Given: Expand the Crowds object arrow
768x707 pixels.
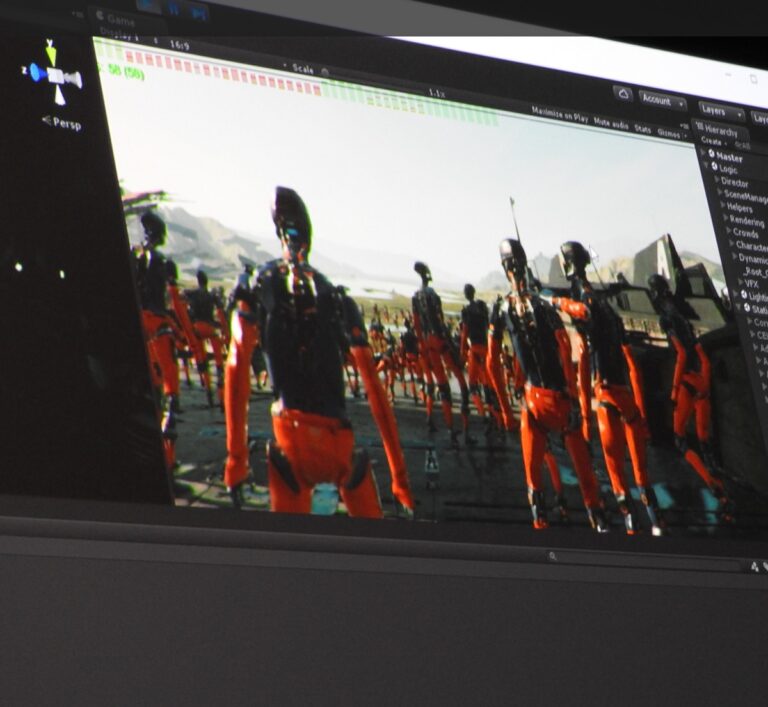Looking at the screenshot, I should [728, 230].
